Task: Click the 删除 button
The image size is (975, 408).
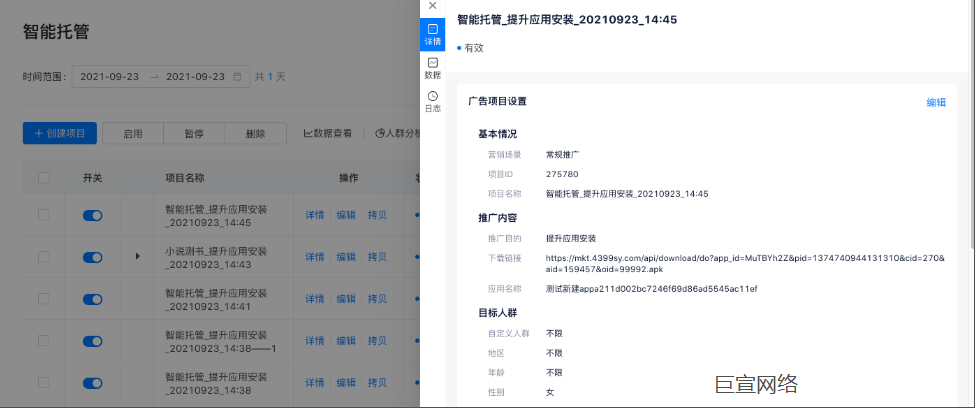Action: coord(256,133)
